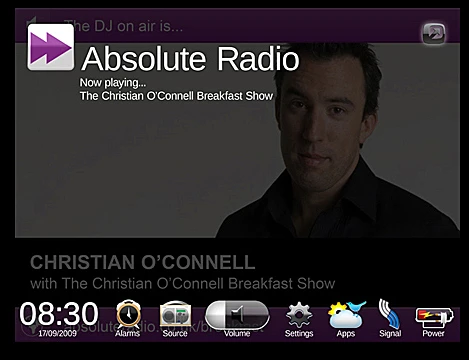Click 'with The Christian O'Connell Breakfast Show' caption

(183, 284)
